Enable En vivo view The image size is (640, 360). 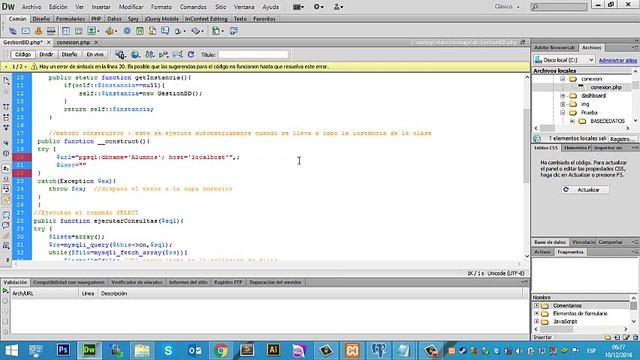click(95, 54)
